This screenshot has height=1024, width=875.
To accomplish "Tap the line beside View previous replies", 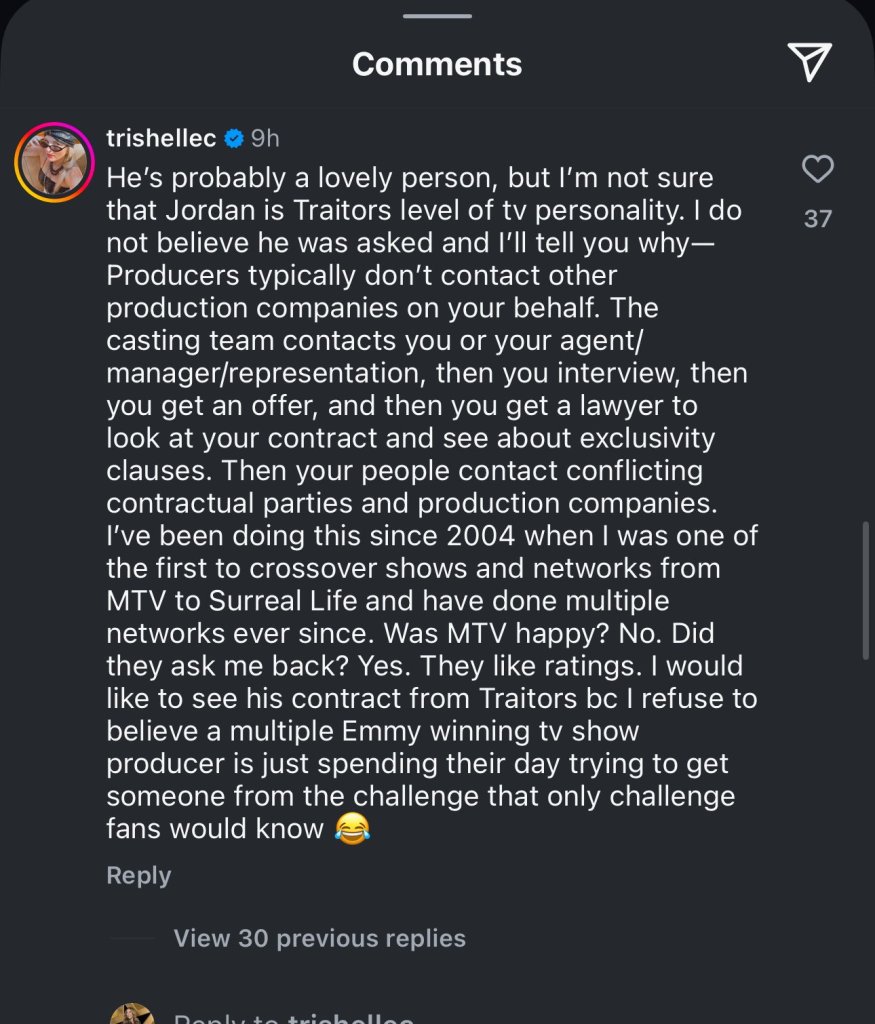I will pos(131,939).
